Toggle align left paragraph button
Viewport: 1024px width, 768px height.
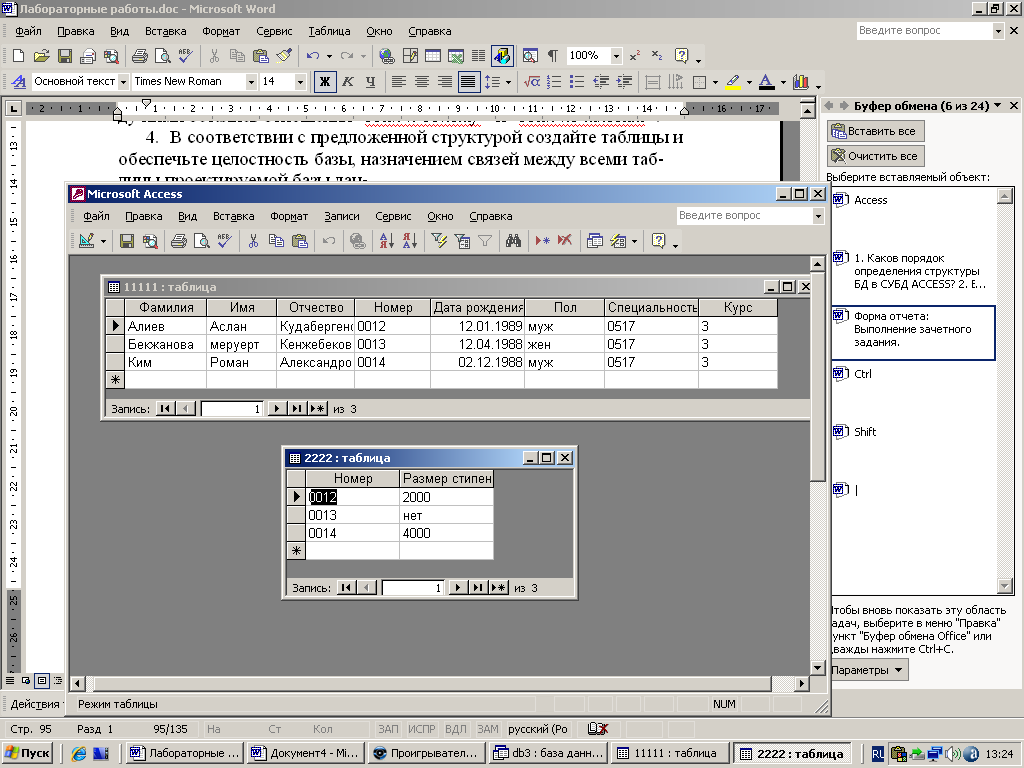(398, 82)
